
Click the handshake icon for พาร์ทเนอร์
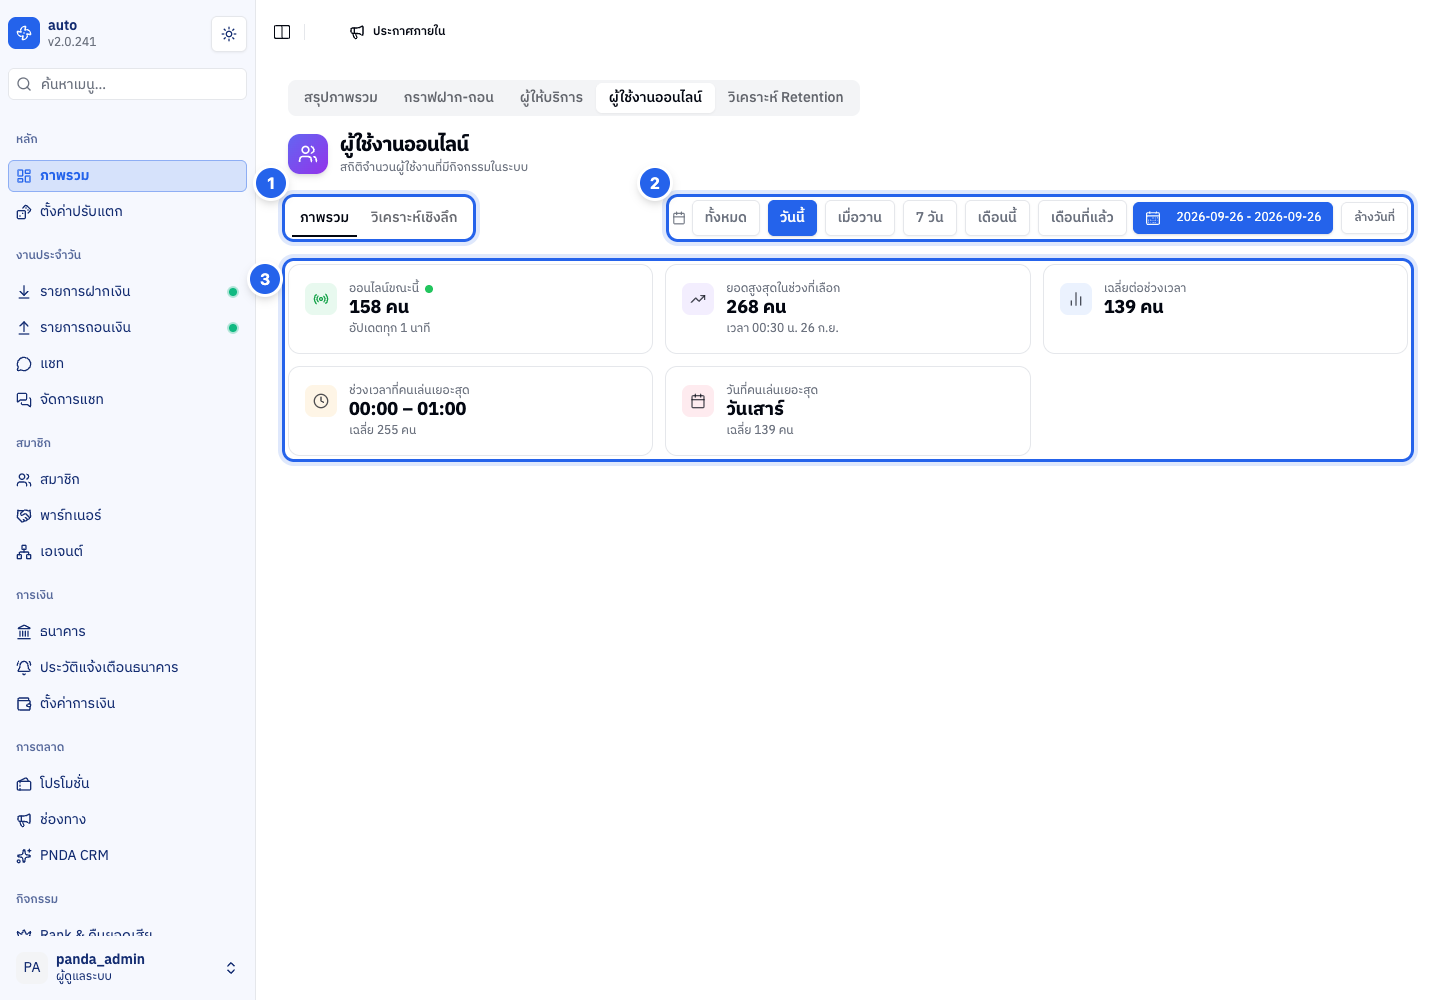24,516
